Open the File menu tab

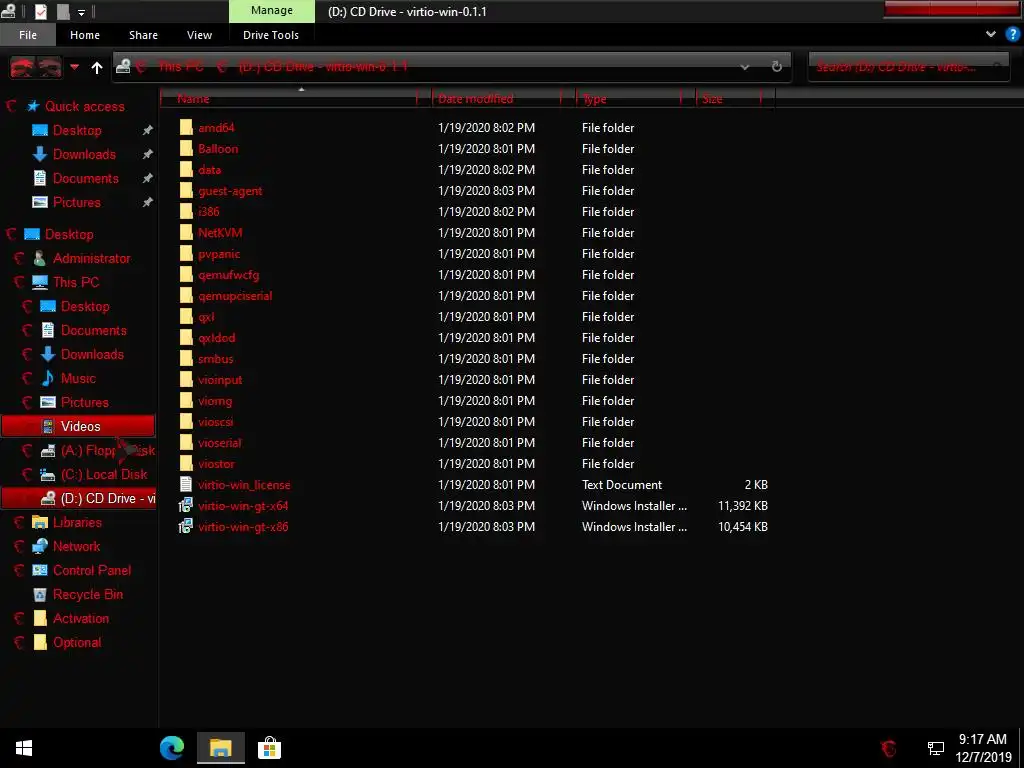click(28, 35)
